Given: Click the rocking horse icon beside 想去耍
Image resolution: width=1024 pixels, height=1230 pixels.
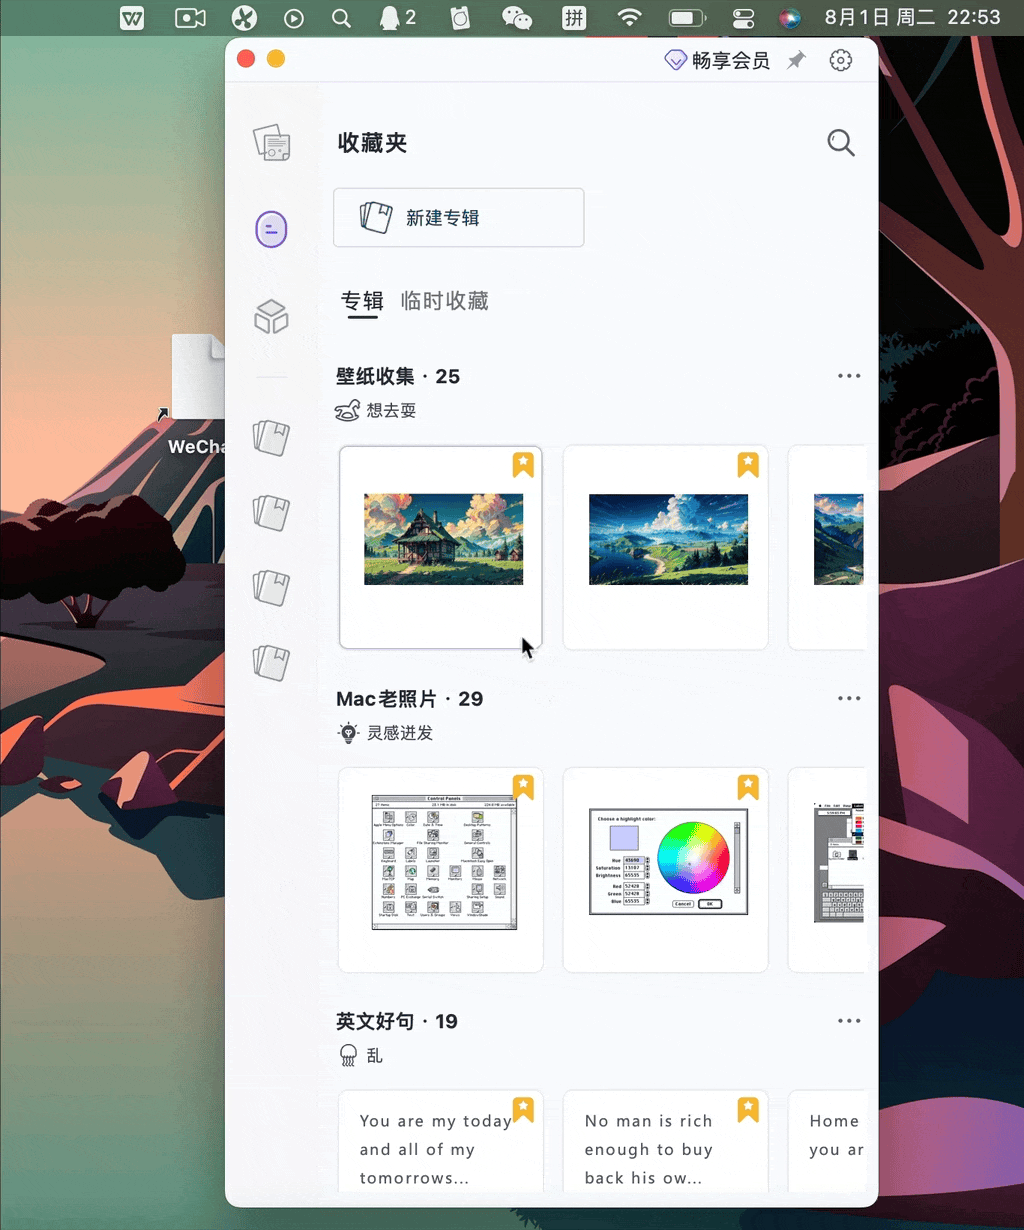Looking at the screenshot, I should click(x=347, y=410).
